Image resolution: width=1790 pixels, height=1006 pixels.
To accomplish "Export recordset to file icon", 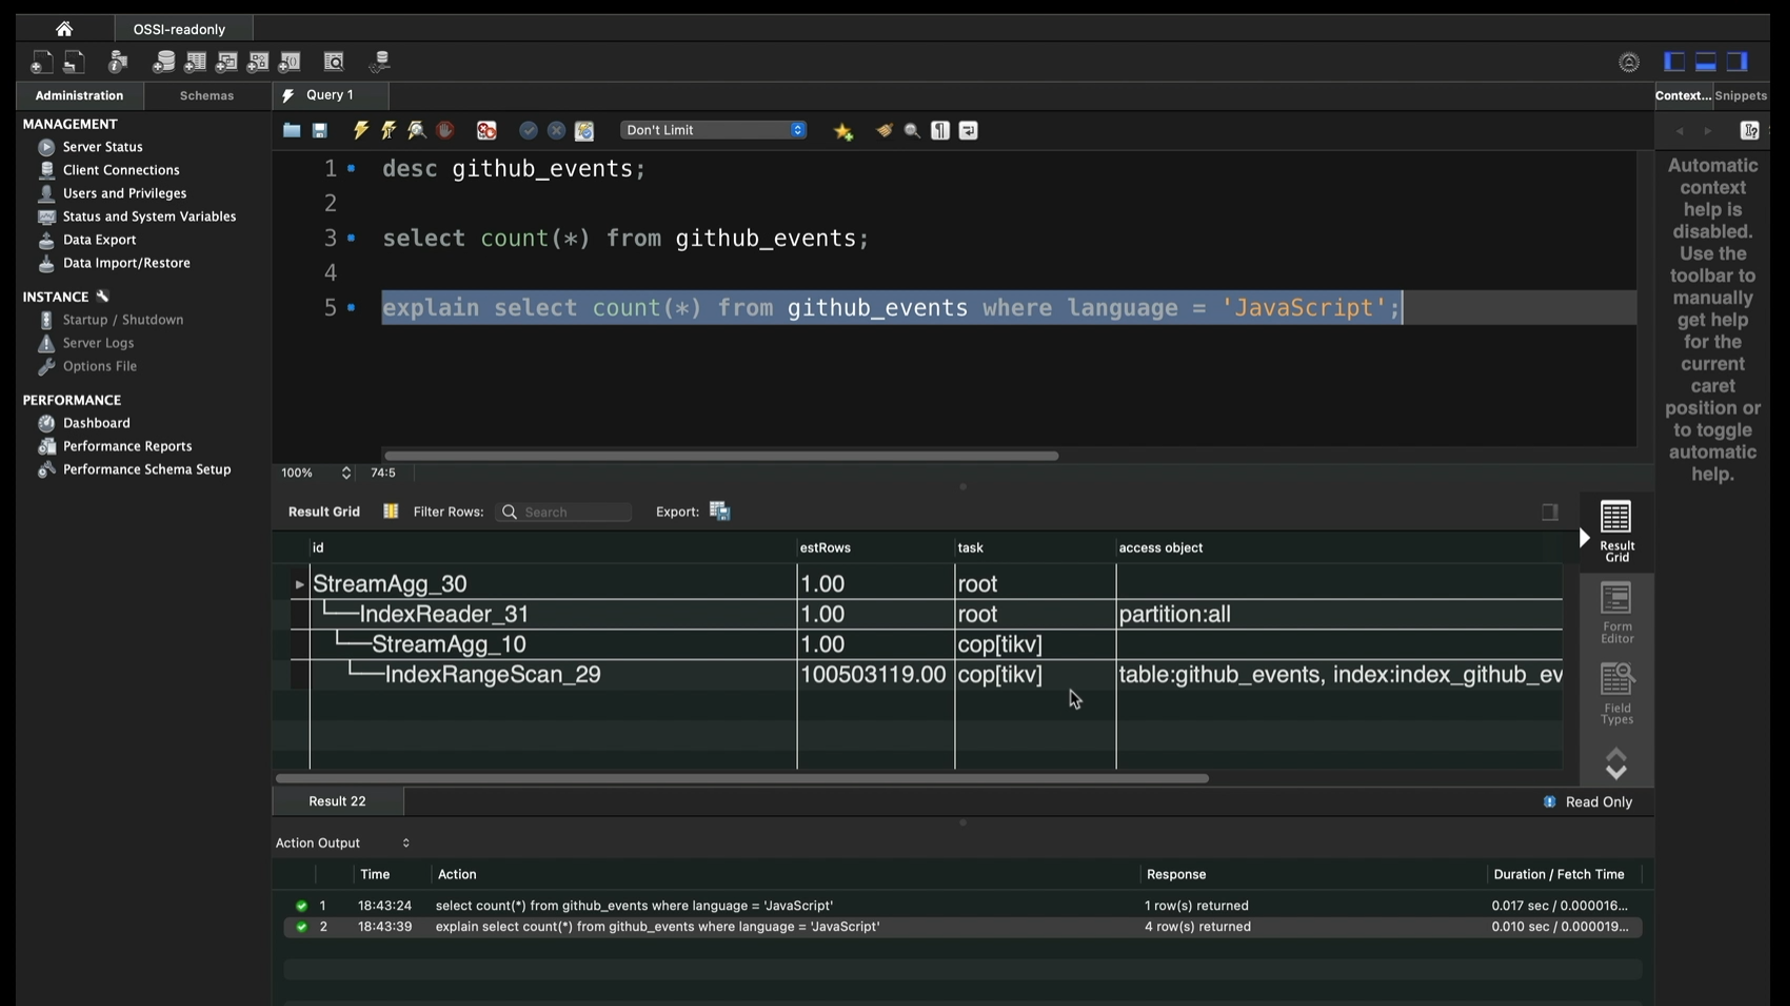I will [x=720, y=511].
